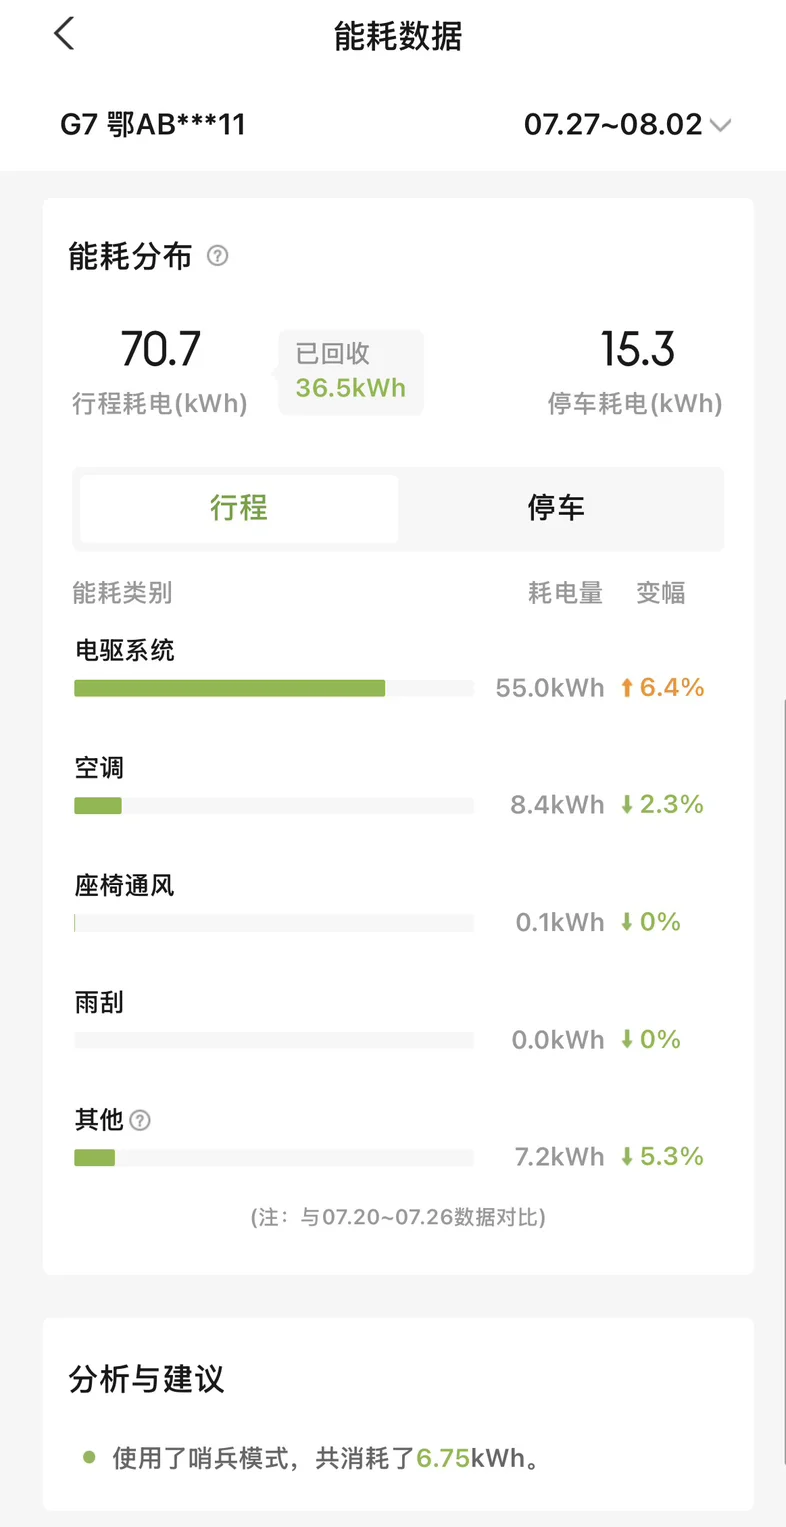Tap the 已回收 36.5kWh badge
Viewport: 786px width, 1527px height.
point(351,372)
